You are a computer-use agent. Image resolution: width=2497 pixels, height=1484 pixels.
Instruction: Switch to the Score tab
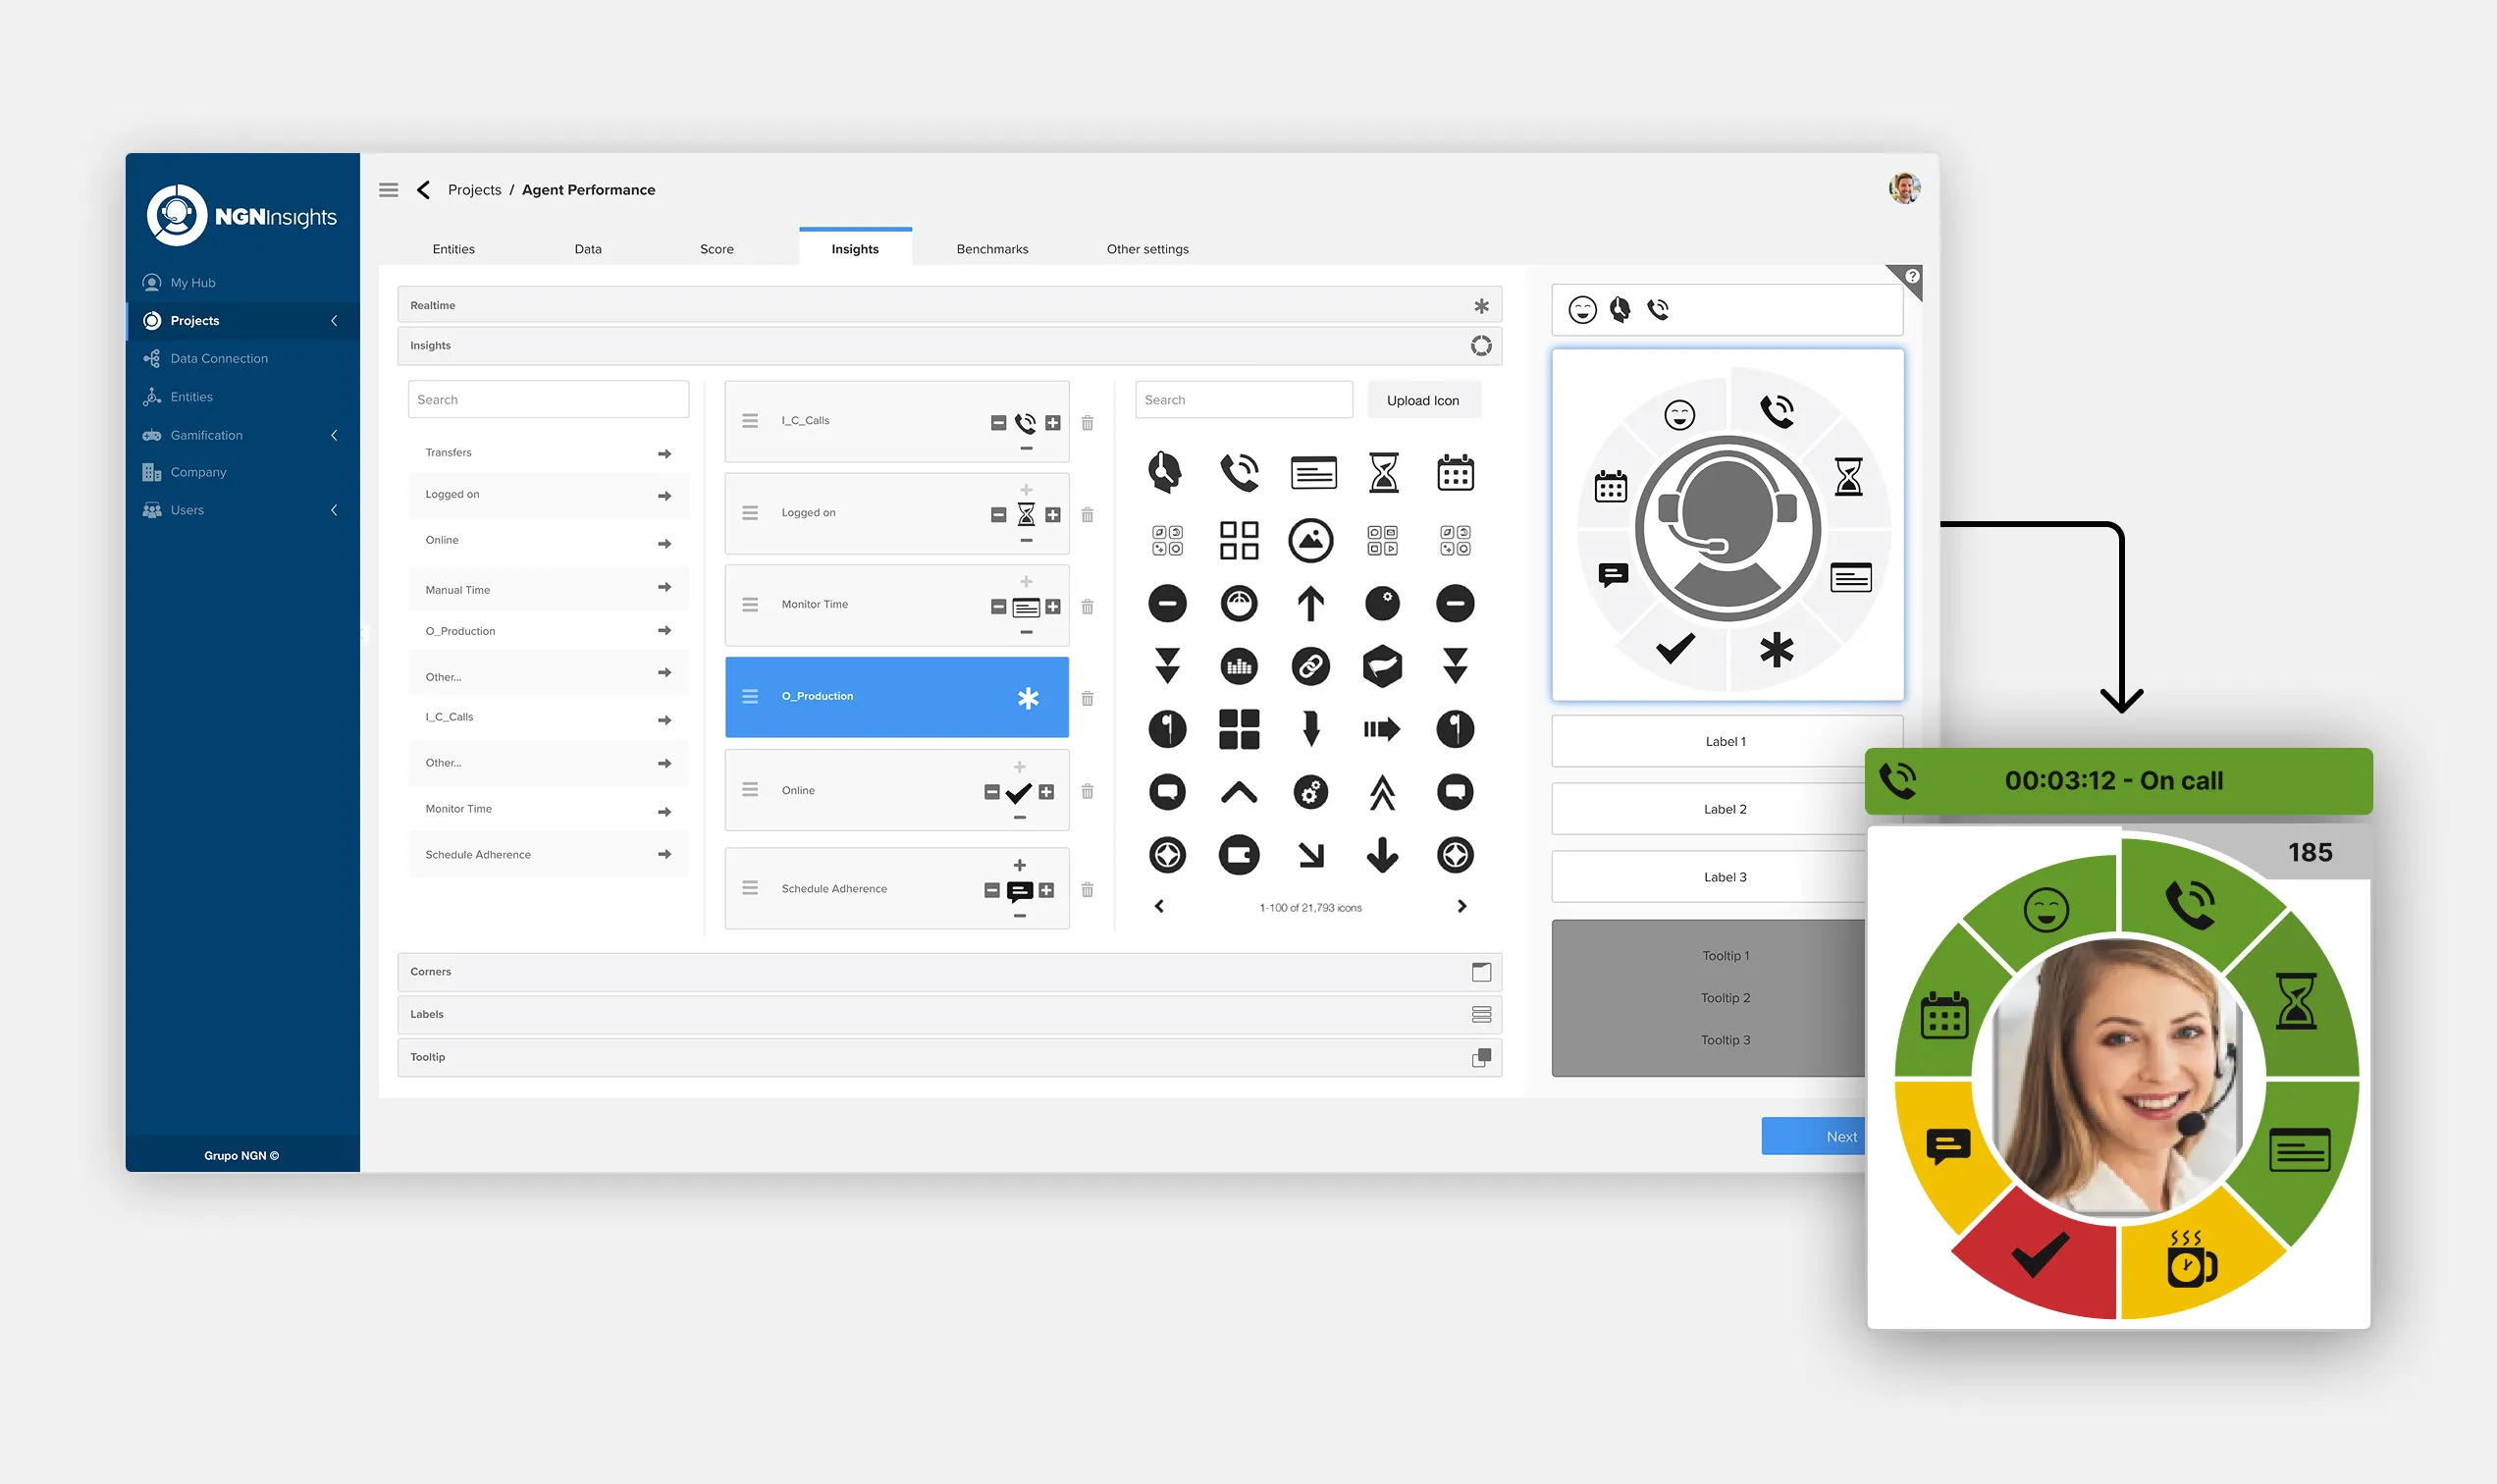[x=716, y=249]
